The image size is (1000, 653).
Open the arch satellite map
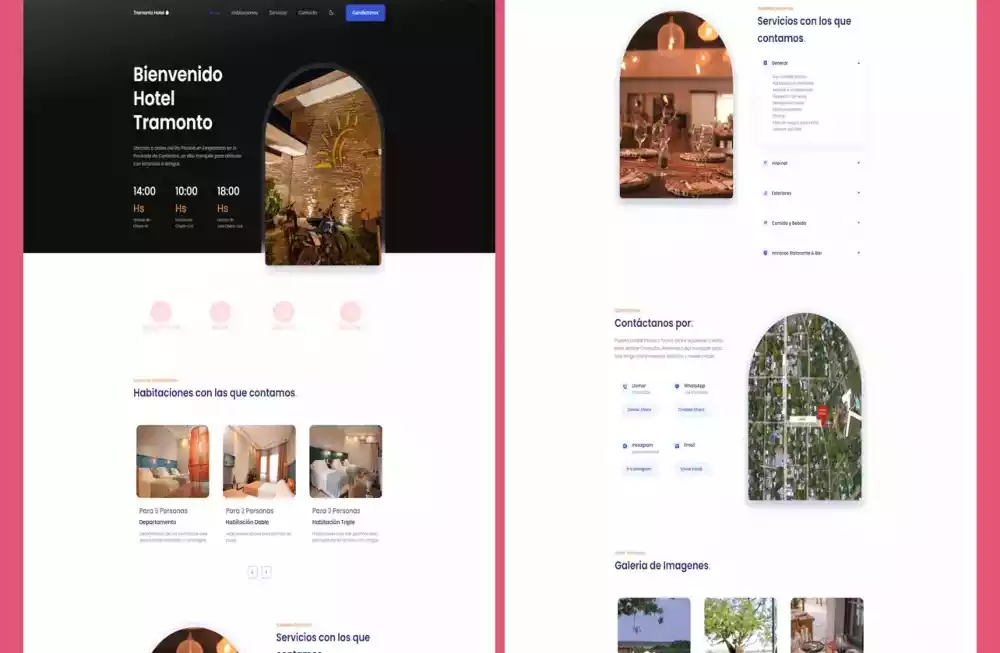tap(805, 406)
